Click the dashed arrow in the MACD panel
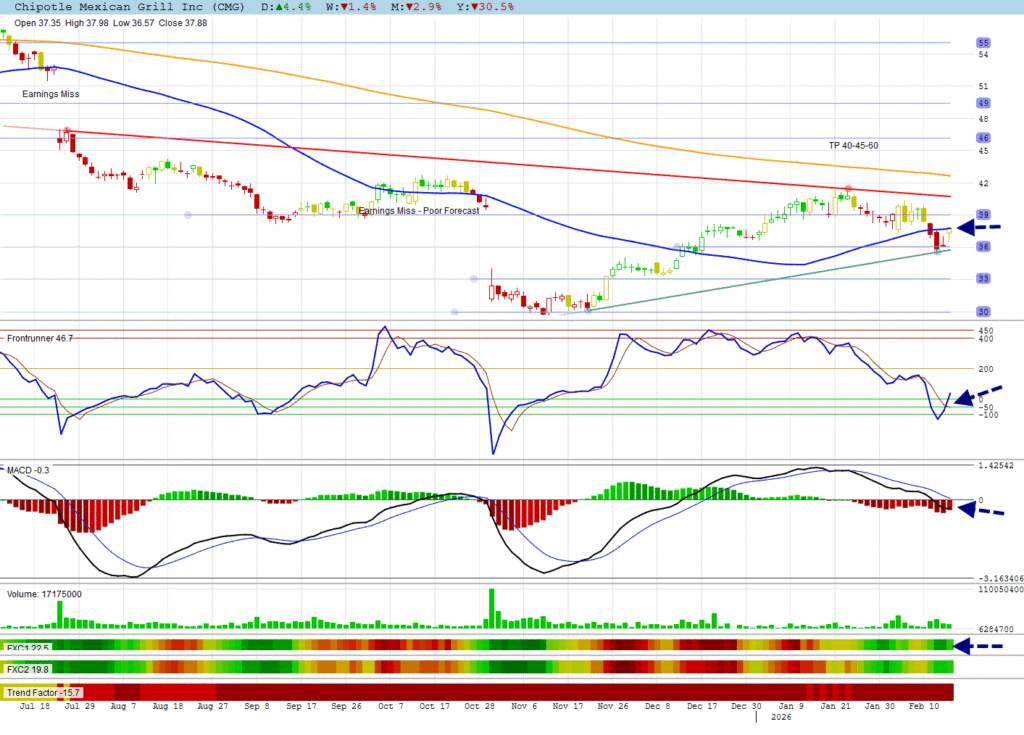The width and height of the screenshot is (1024, 735). pos(979,510)
